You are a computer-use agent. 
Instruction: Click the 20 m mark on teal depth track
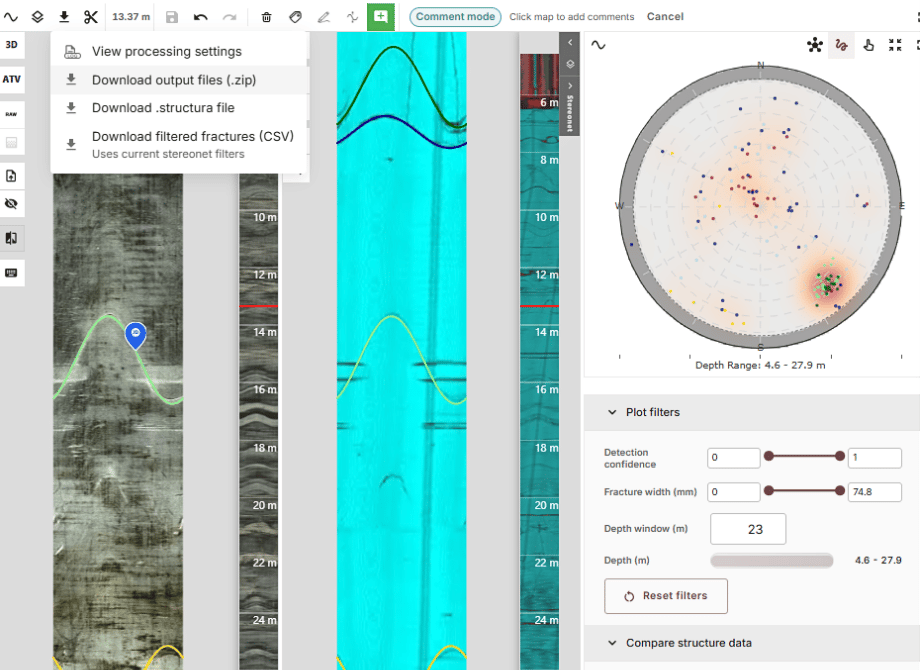click(x=546, y=505)
